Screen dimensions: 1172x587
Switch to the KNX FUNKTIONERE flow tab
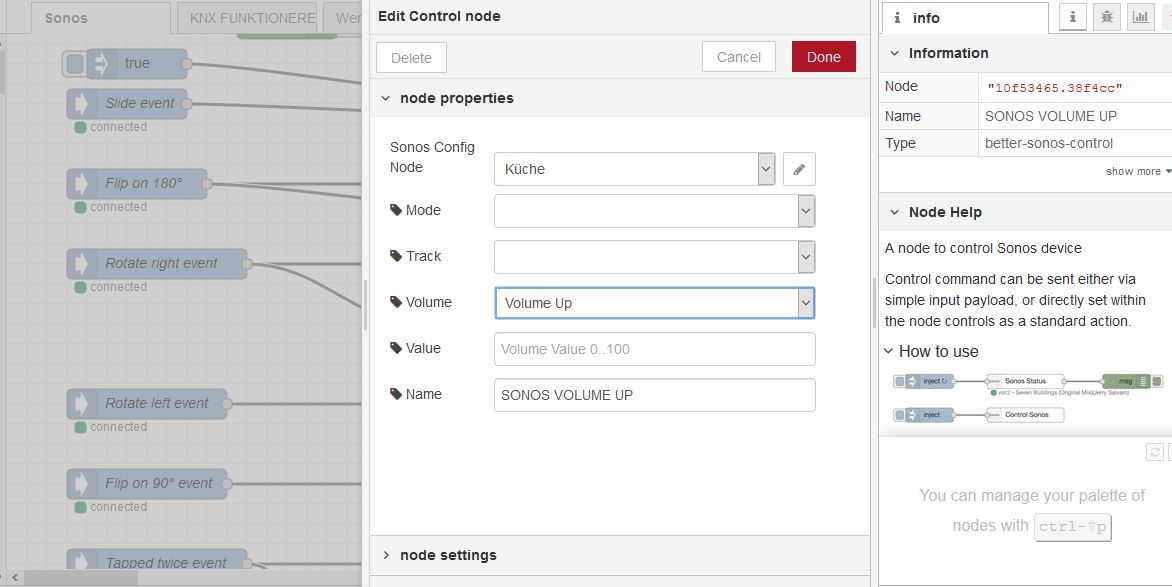[x=251, y=18]
